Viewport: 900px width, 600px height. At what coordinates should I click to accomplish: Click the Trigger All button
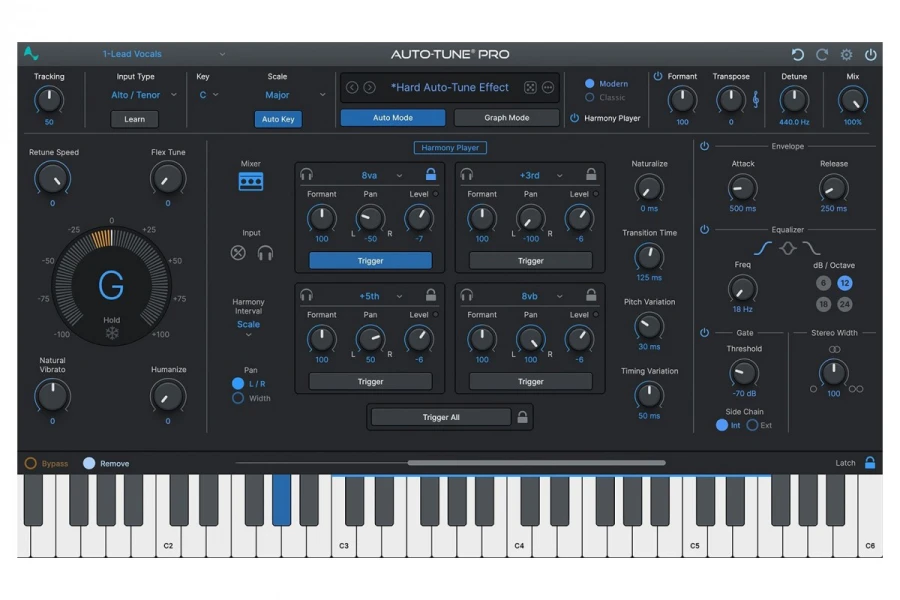tap(441, 417)
